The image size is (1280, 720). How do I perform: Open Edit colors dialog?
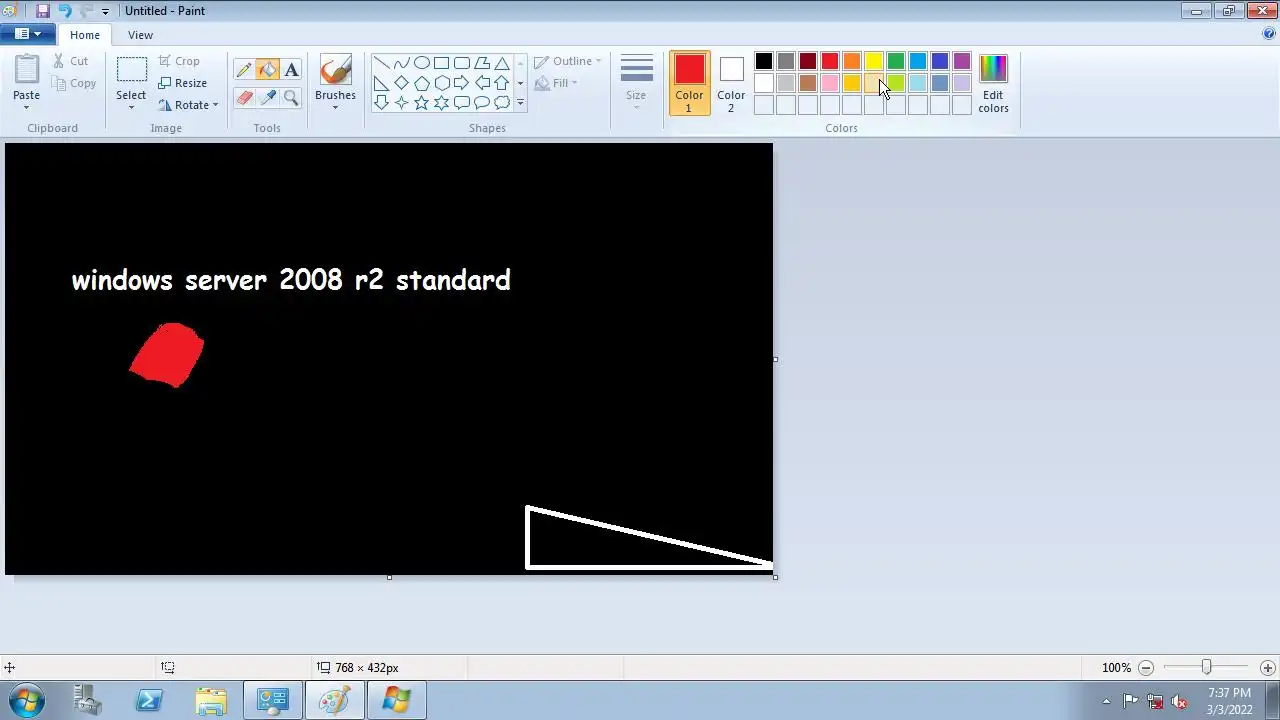[993, 83]
